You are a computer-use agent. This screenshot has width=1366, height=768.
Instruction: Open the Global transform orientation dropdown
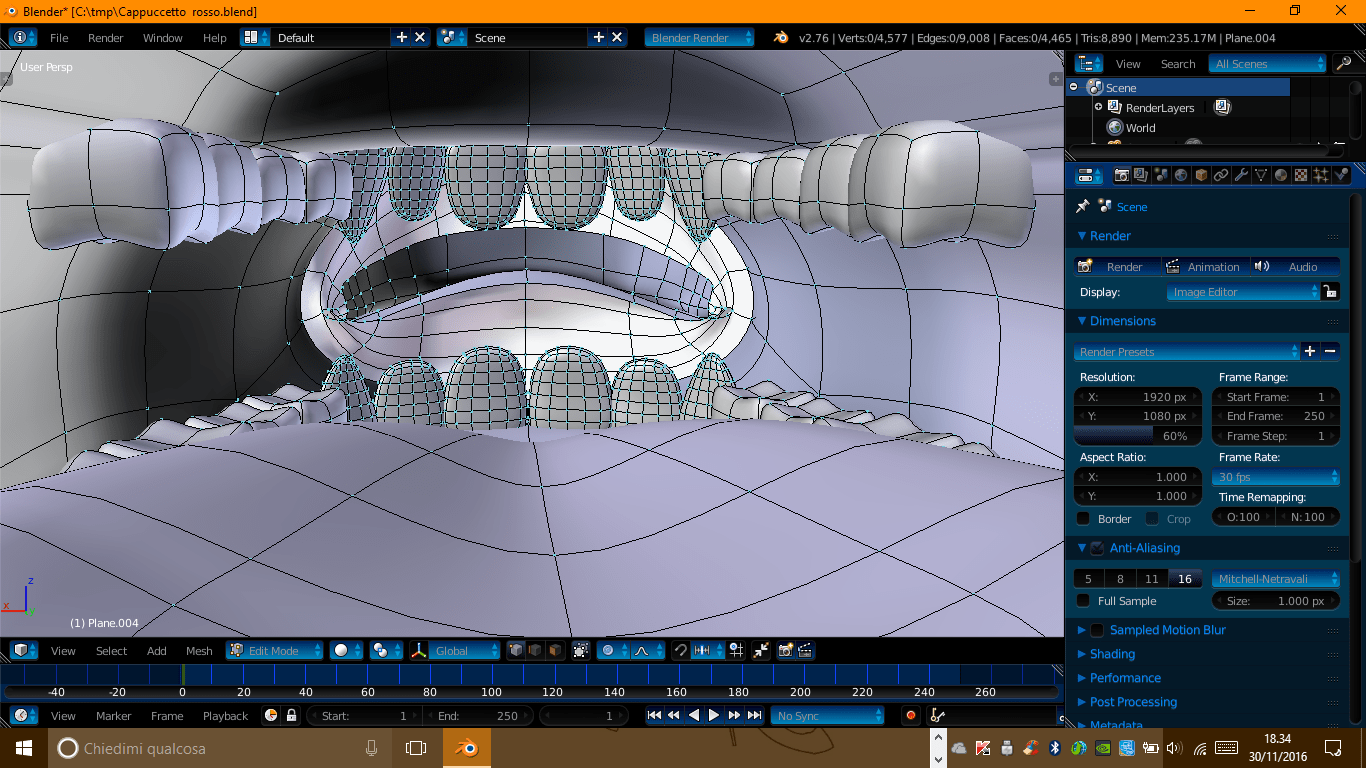(464, 650)
